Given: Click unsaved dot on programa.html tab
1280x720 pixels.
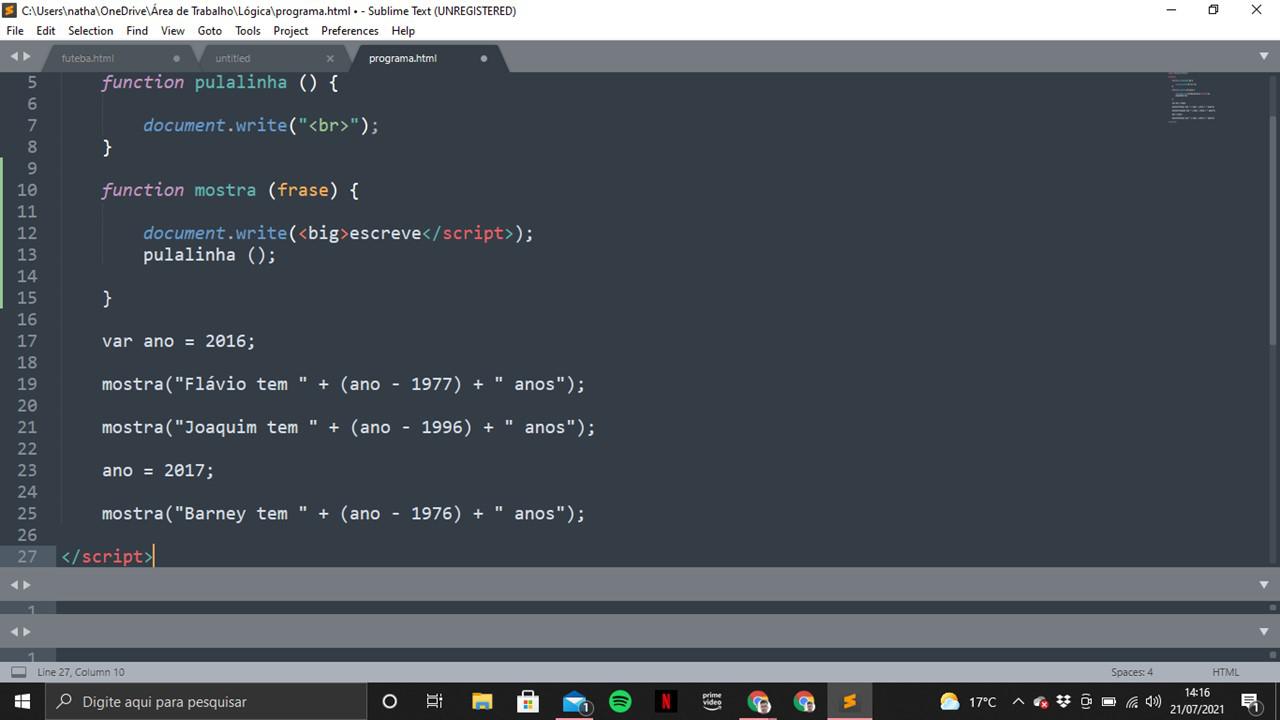Looking at the screenshot, I should [x=484, y=58].
